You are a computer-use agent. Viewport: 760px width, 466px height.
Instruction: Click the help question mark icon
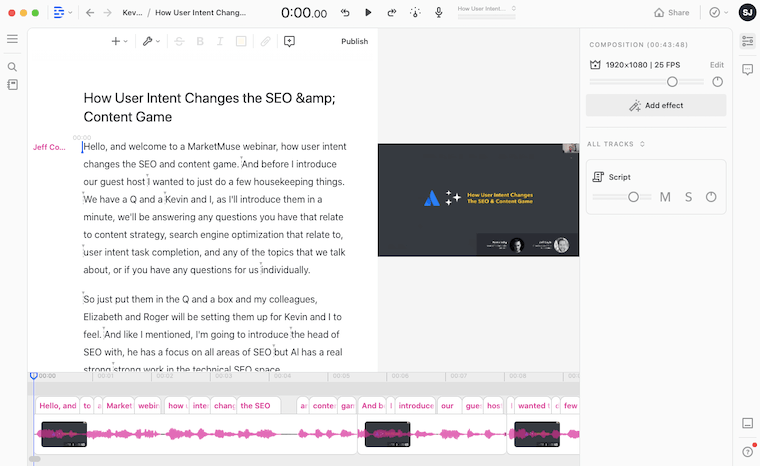coord(747,452)
